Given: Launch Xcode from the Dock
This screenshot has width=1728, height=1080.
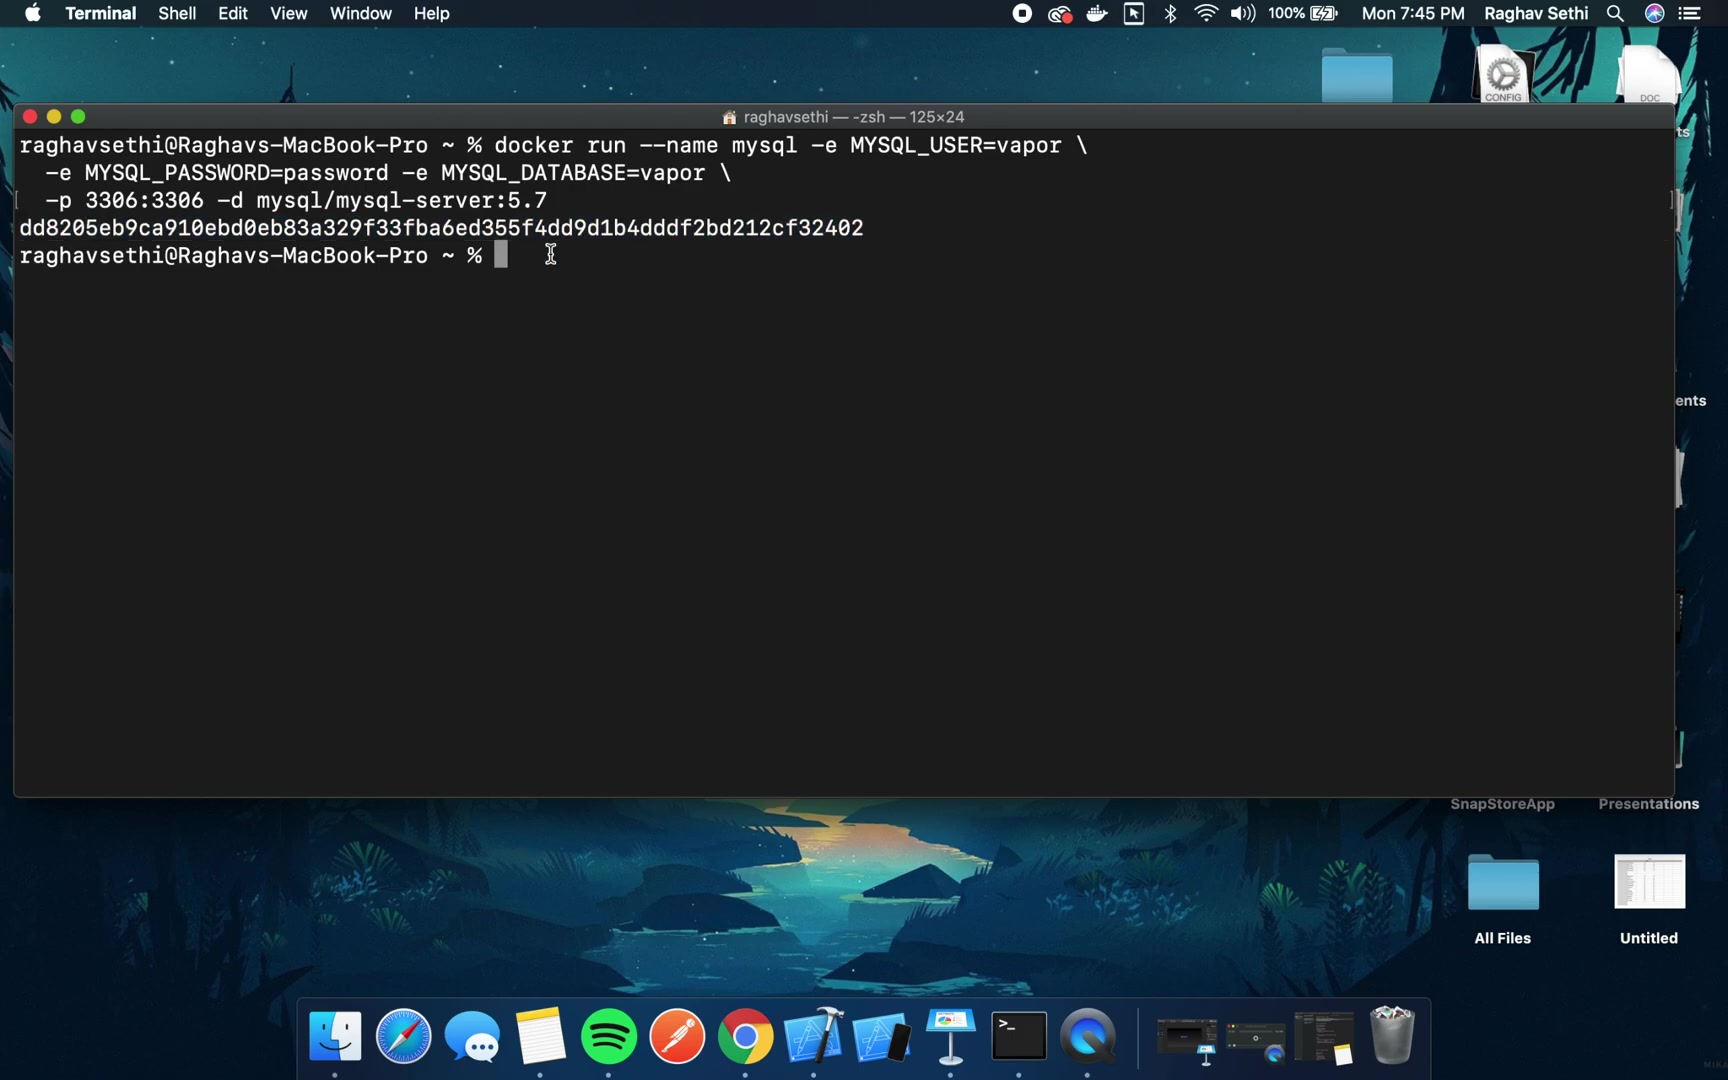Looking at the screenshot, I should pos(814,1037).
